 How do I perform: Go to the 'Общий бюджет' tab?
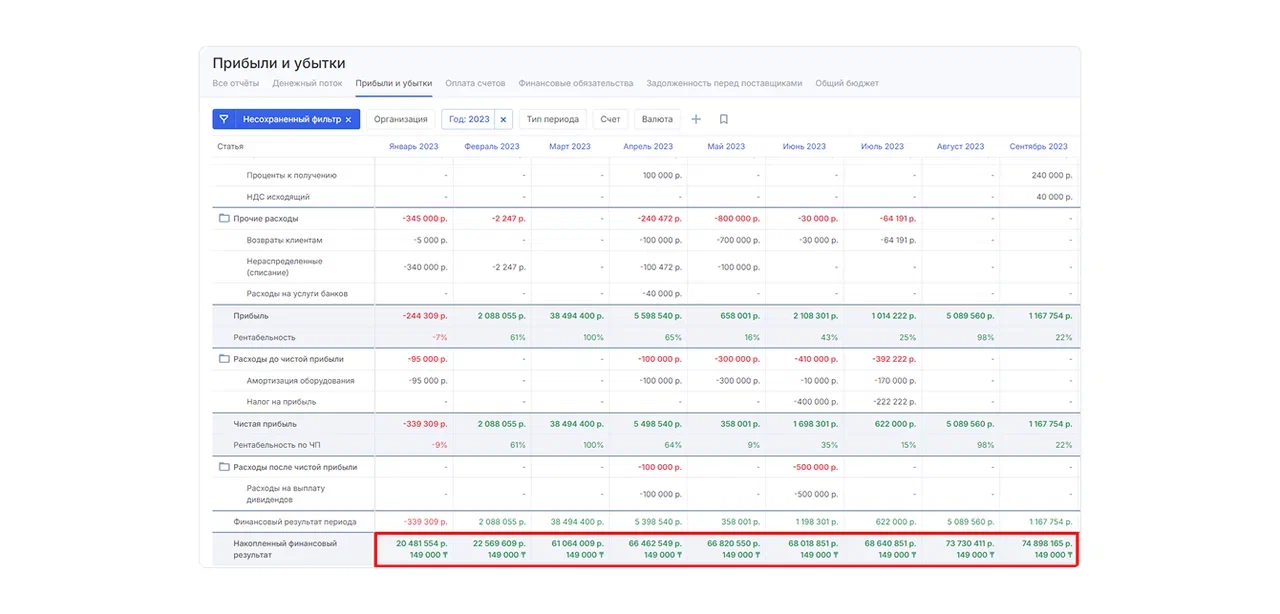click(x=846, y=83)
